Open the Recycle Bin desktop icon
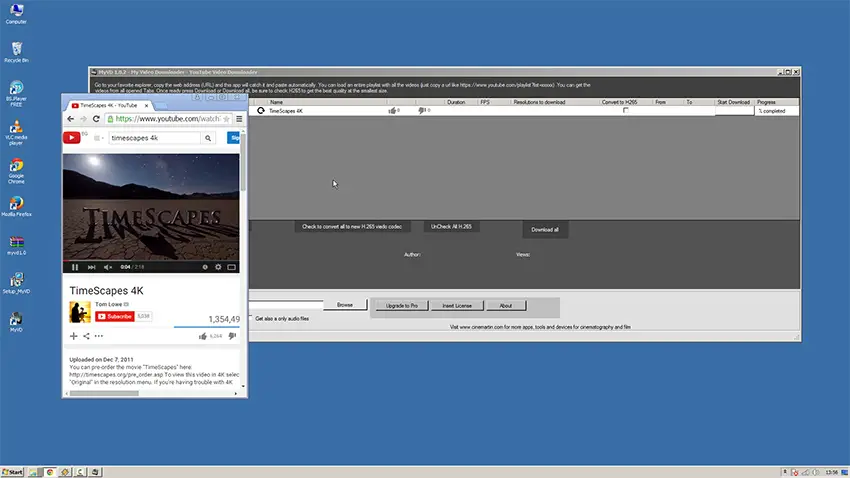 click(x=16, y=53)
